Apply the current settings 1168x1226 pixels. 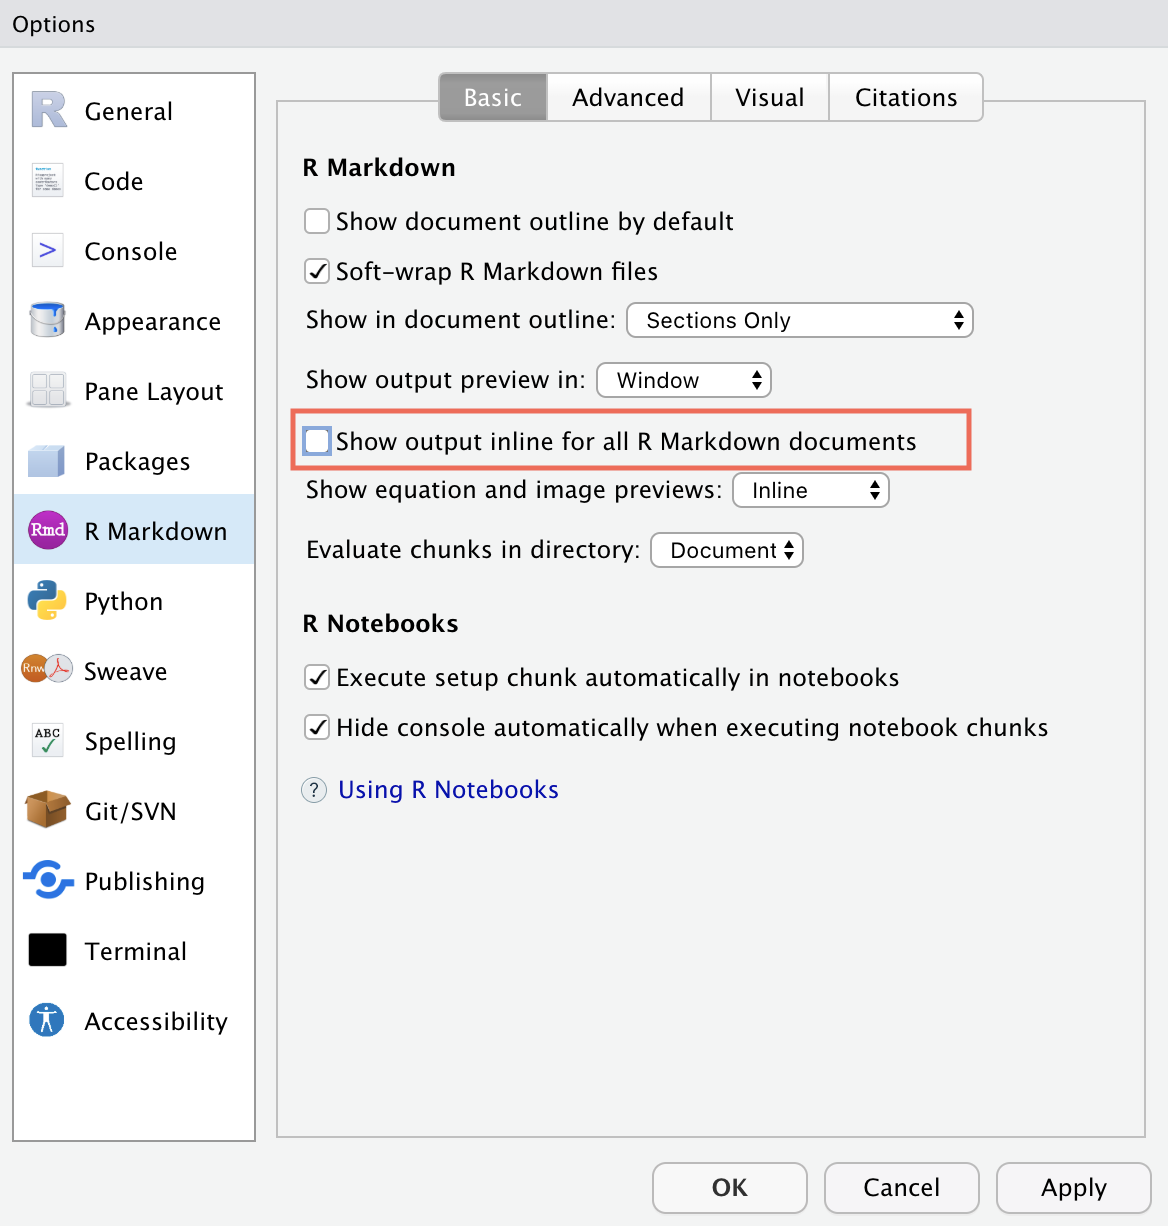tap(1073, 1188)
